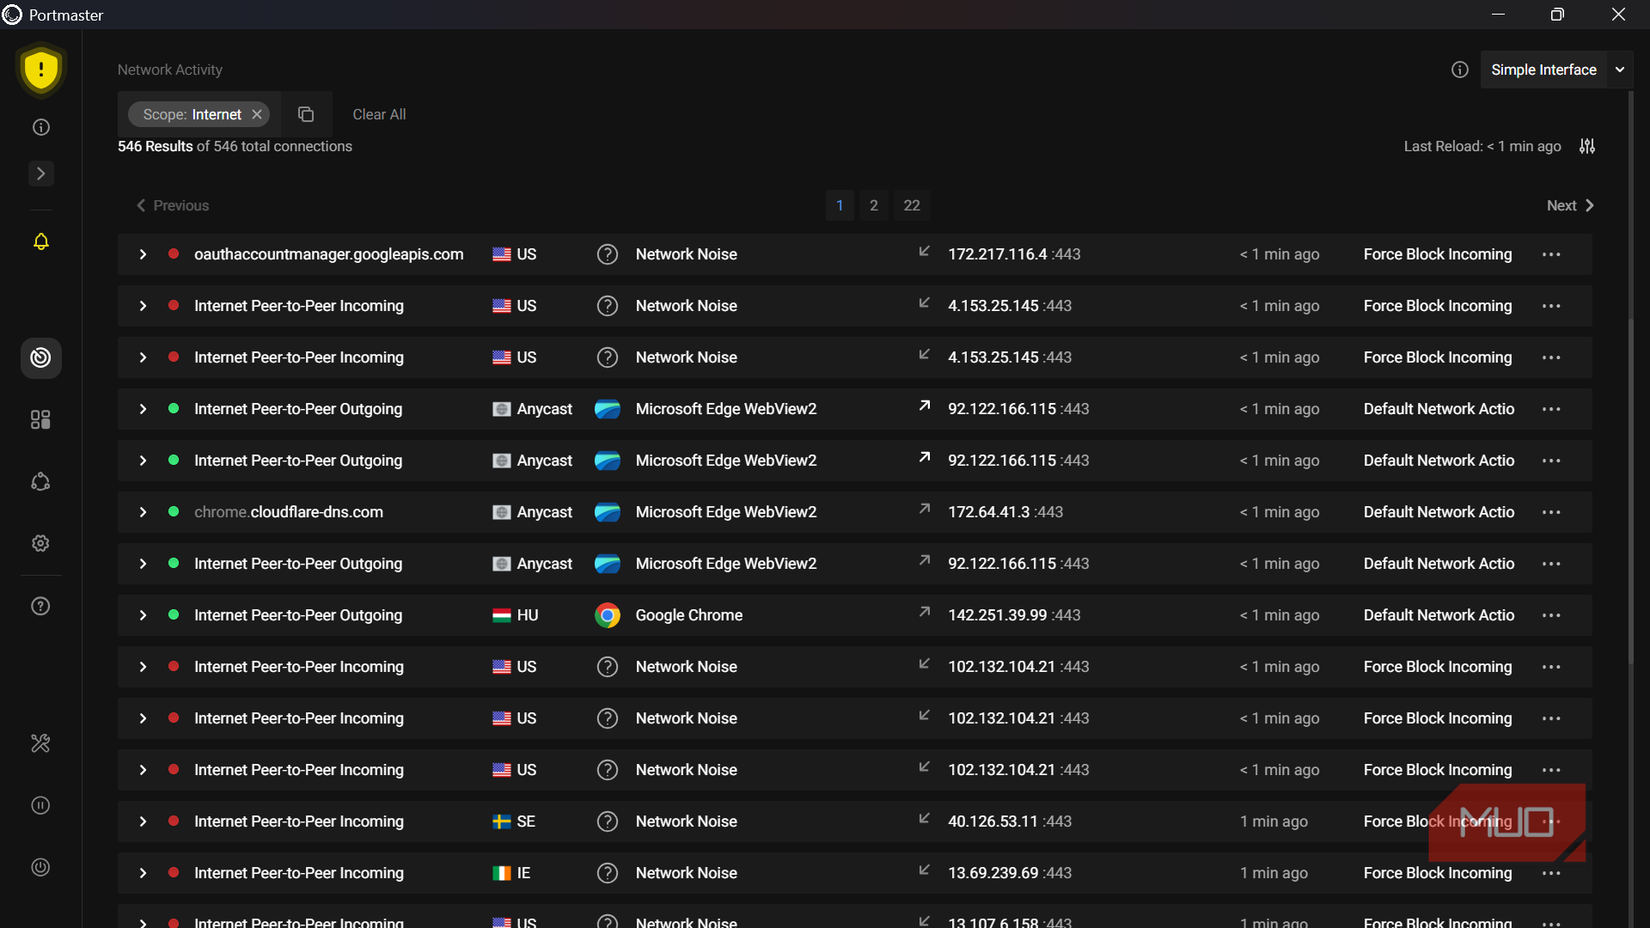Click the red blocked status dot for oauthaccountmanager
Viewport: 1650px width, 928px height.
(x=173, y=254)
